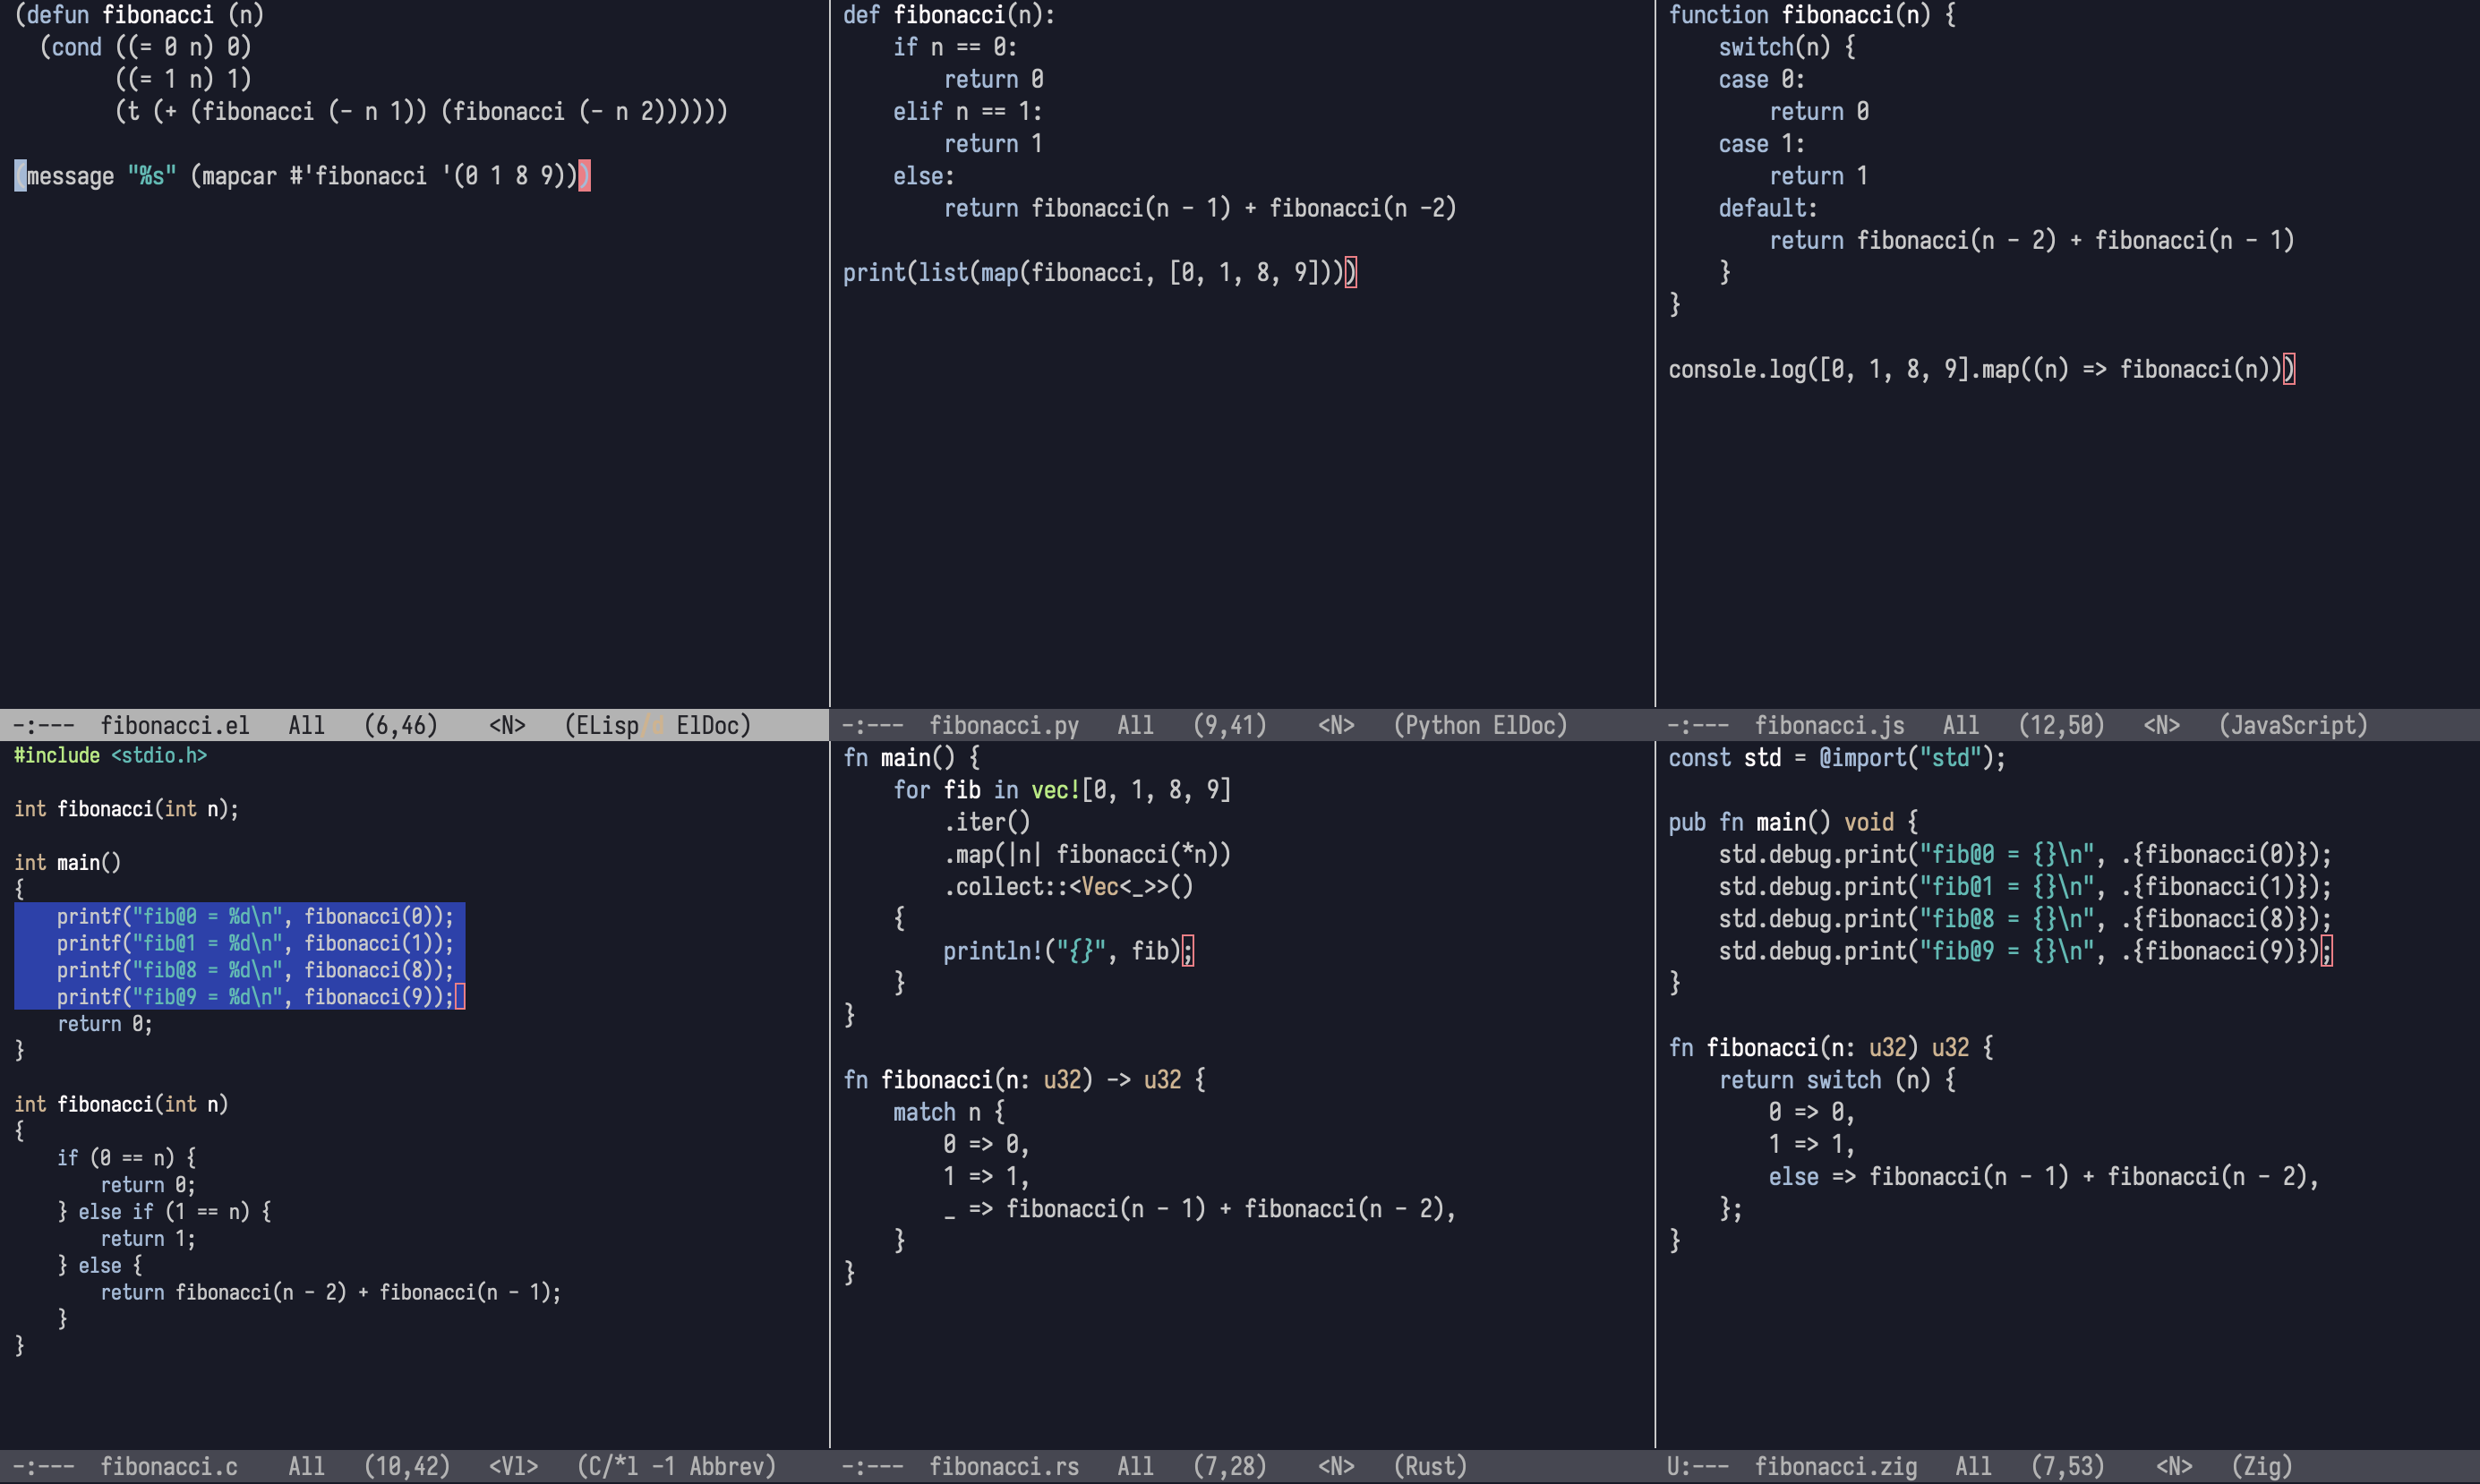Image resolution: width=2480 pixels, height=1484 pixels.
Task: Click 'fn fibonacci(n: u32) -> u32 {' in Rust pane
Action: [1024, 1079]
